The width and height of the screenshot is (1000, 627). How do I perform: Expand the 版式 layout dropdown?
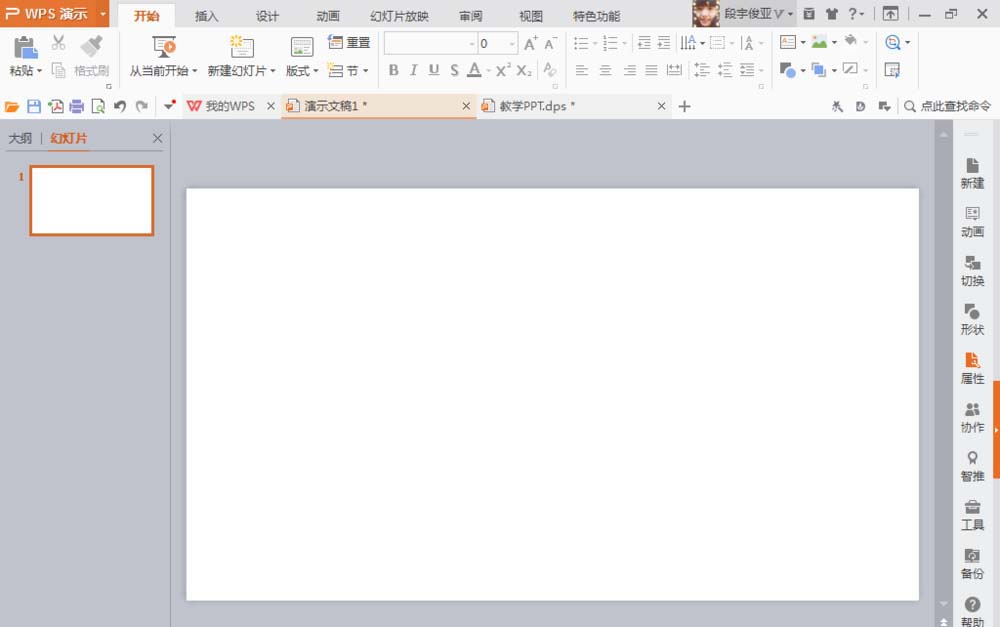(x=302, y=71)
